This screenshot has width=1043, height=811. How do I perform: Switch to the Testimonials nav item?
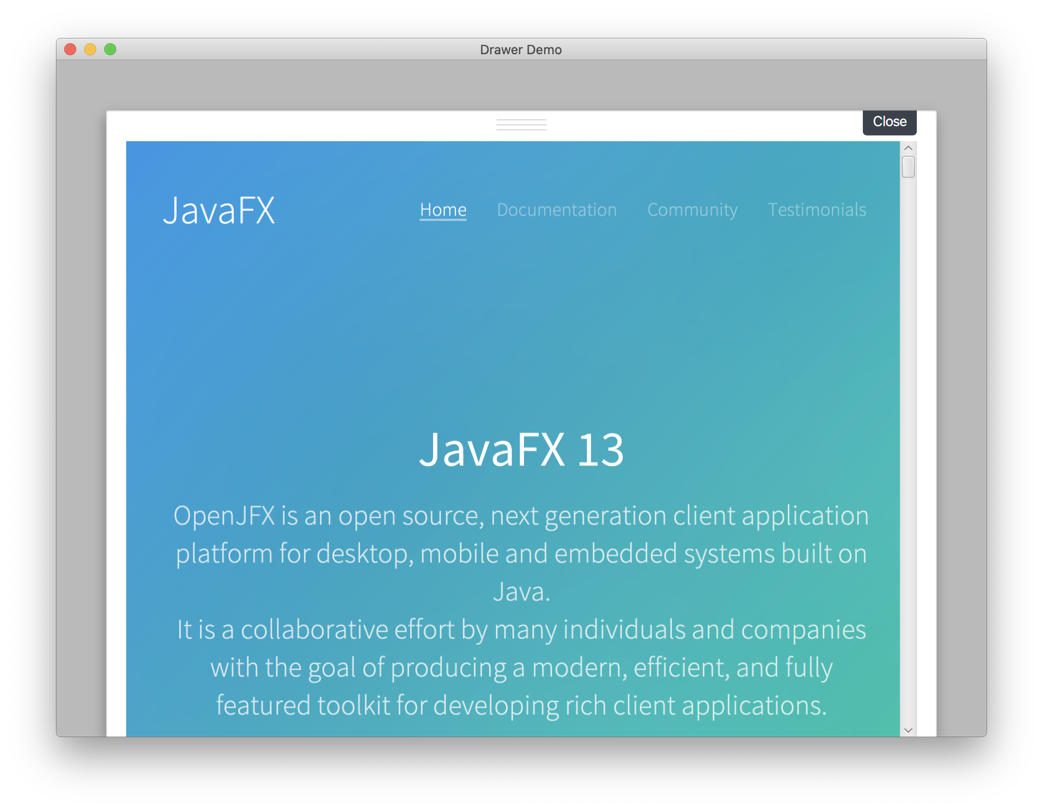point(817,210)
